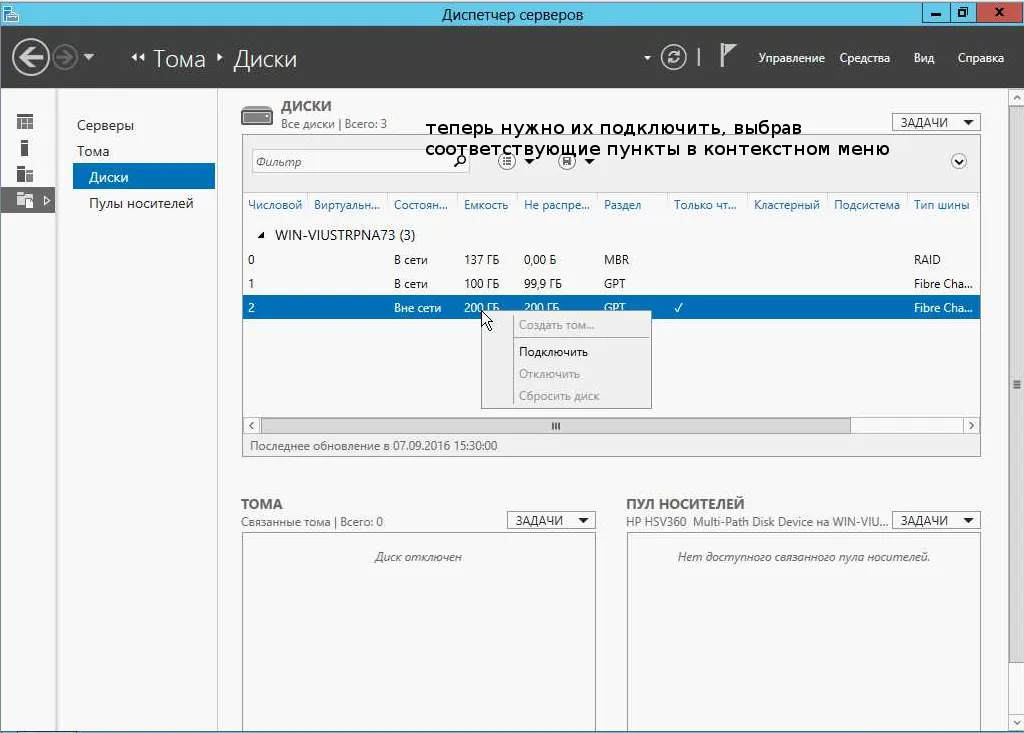Select the Local Server icon in sidebar
This screenshot has width=1024, height=733.
[25, 148]
